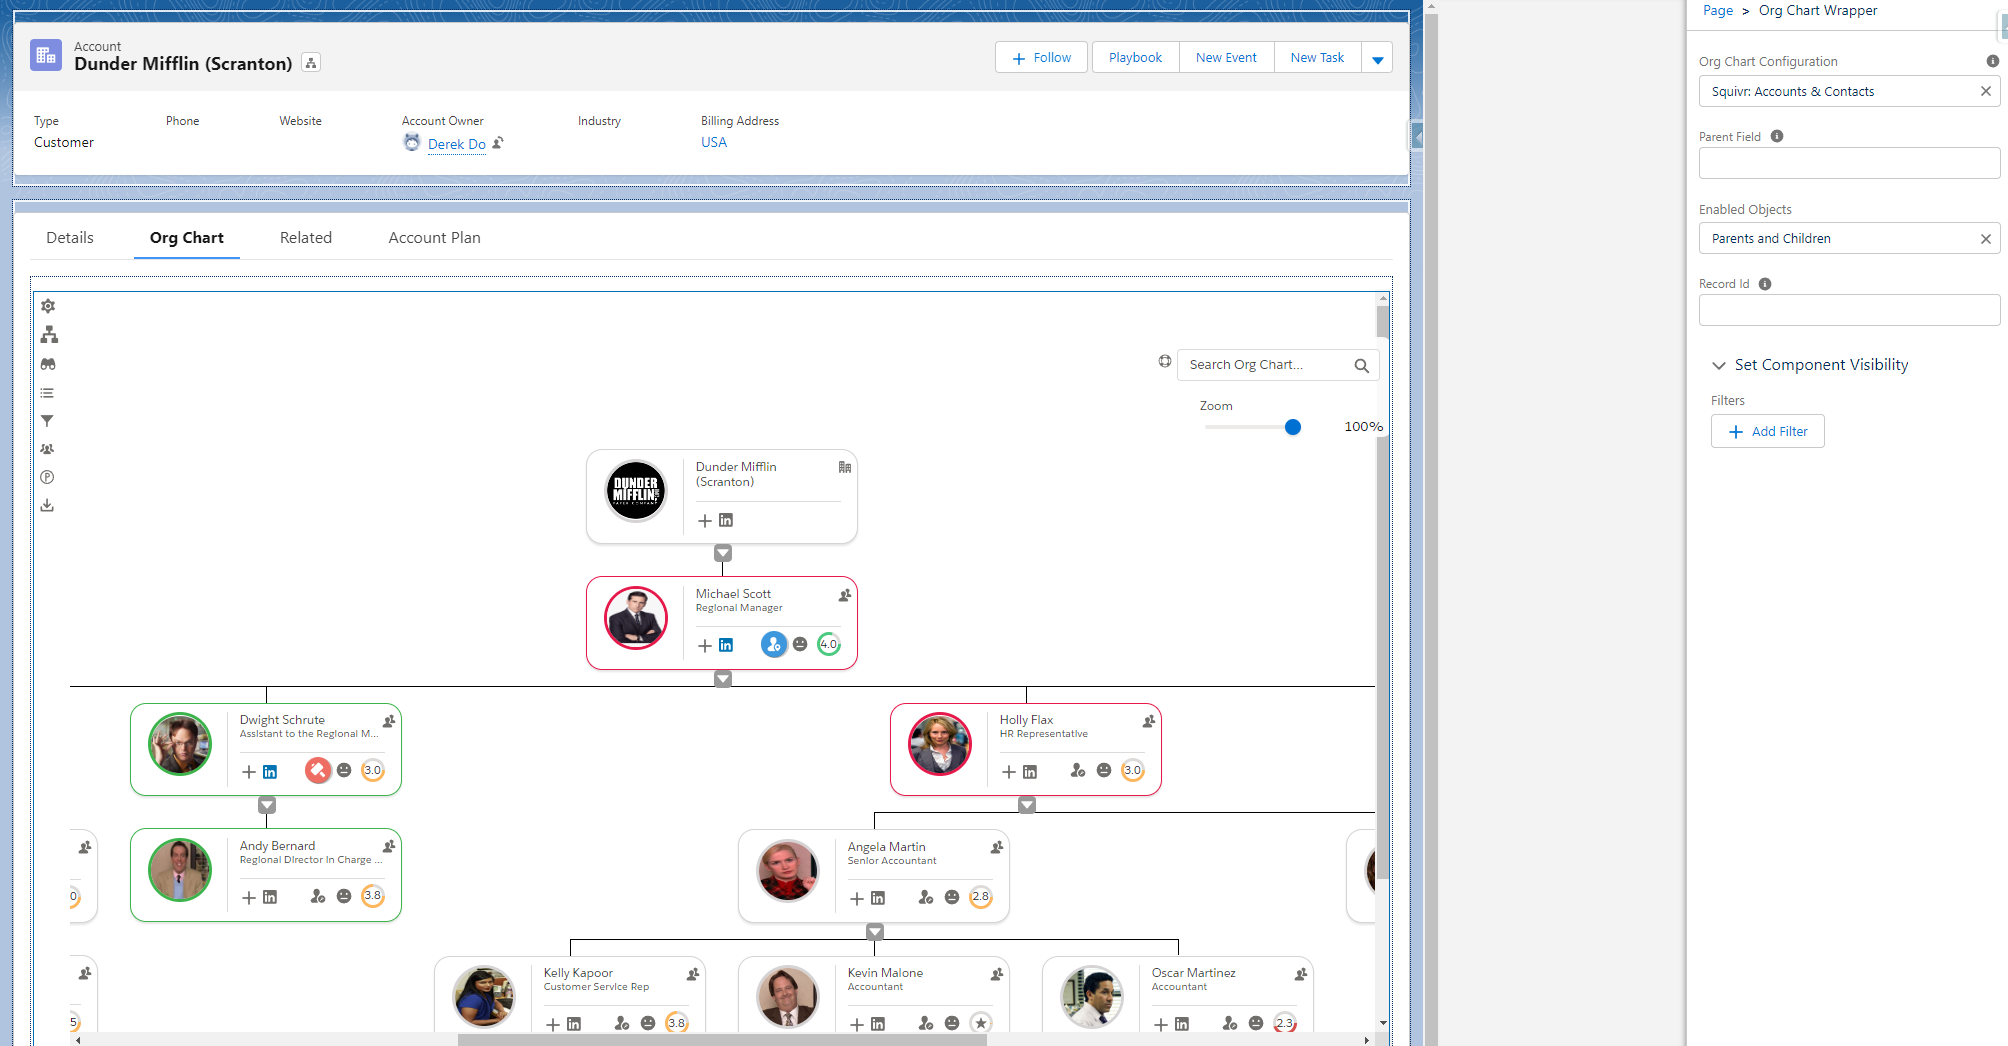Click the Add Filter button
This screenshot has height=1046, width=2008.
[x=1768, y=431]
